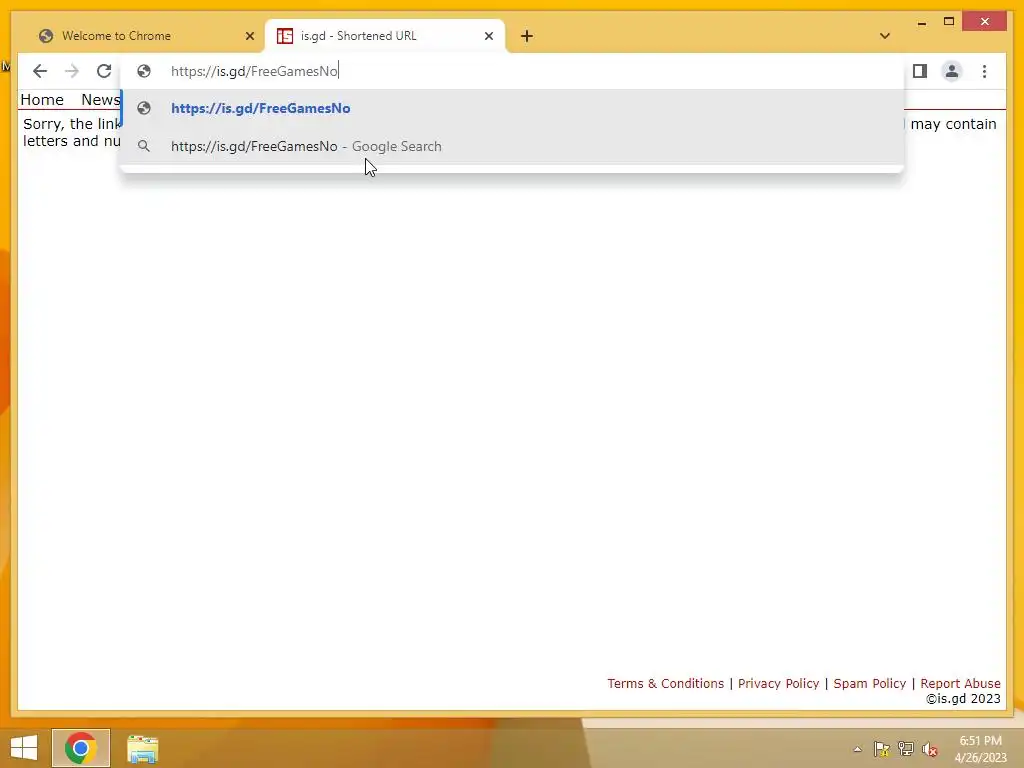Open the taskbar clock showing 6:51 PM
The image size is (1024, 768).
coord(980,749)
